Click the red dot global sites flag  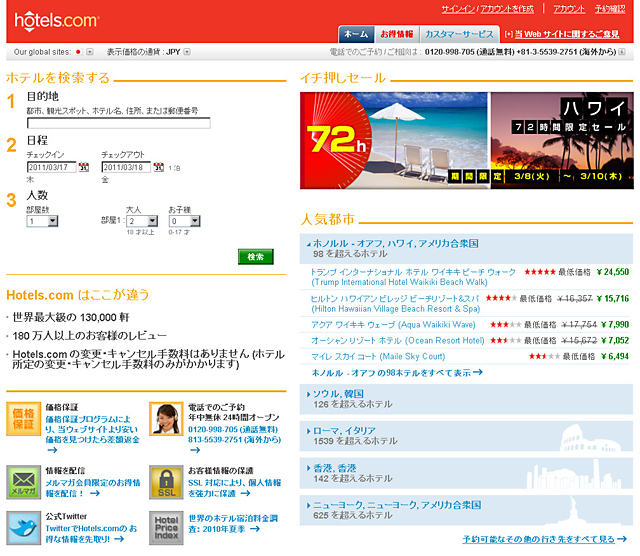(x=78, y=52)
